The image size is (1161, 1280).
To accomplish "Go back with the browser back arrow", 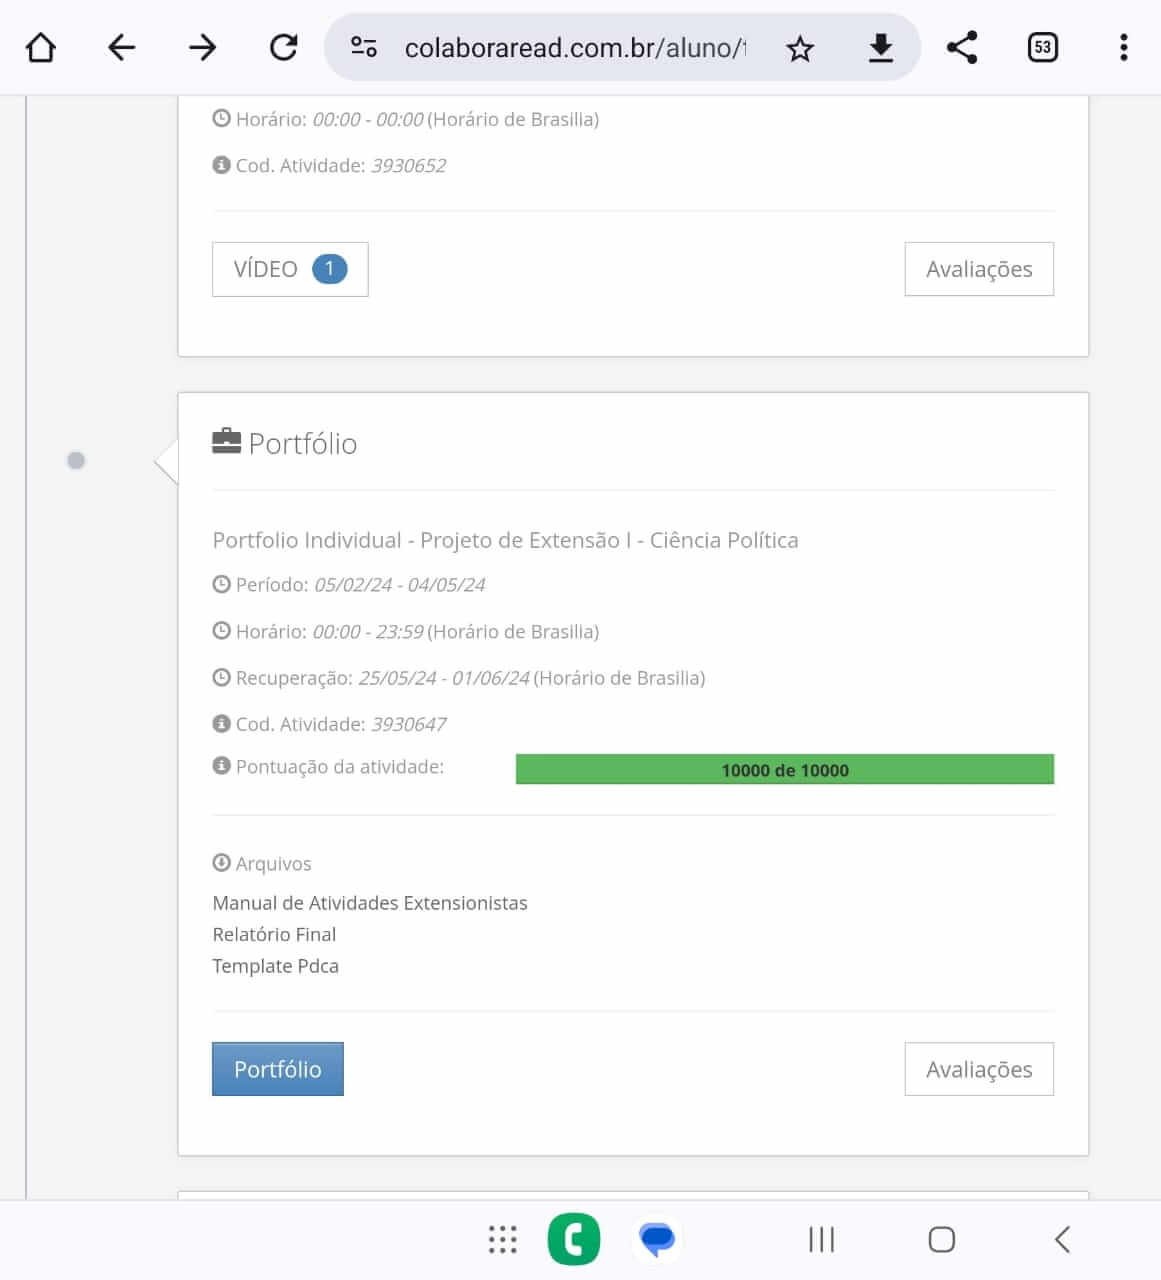I will 121,47.
